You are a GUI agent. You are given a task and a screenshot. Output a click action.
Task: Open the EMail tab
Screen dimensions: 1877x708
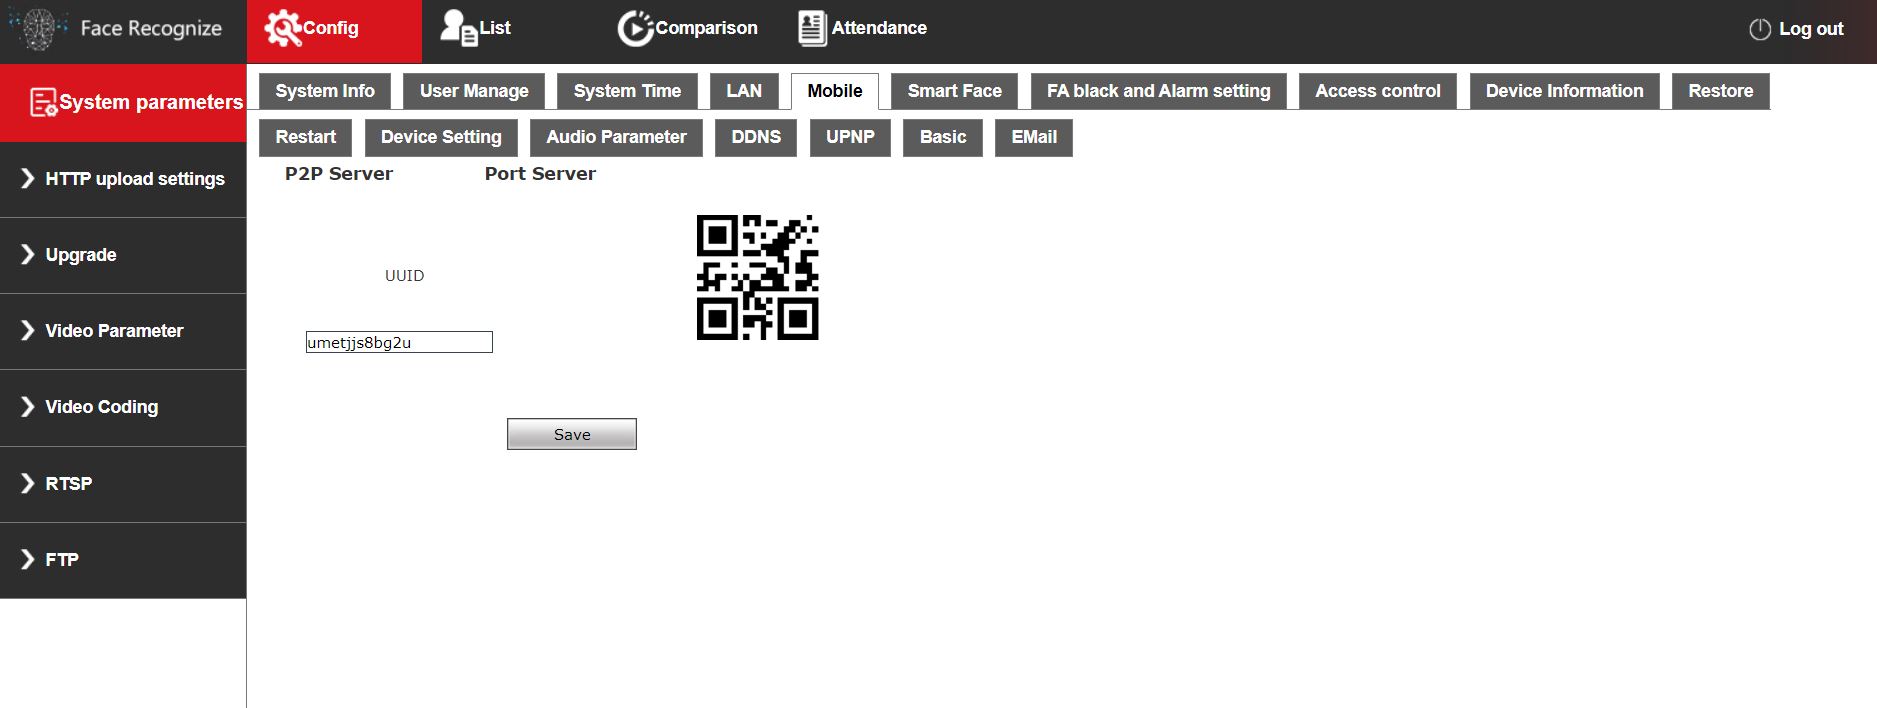pos(1034,137)
